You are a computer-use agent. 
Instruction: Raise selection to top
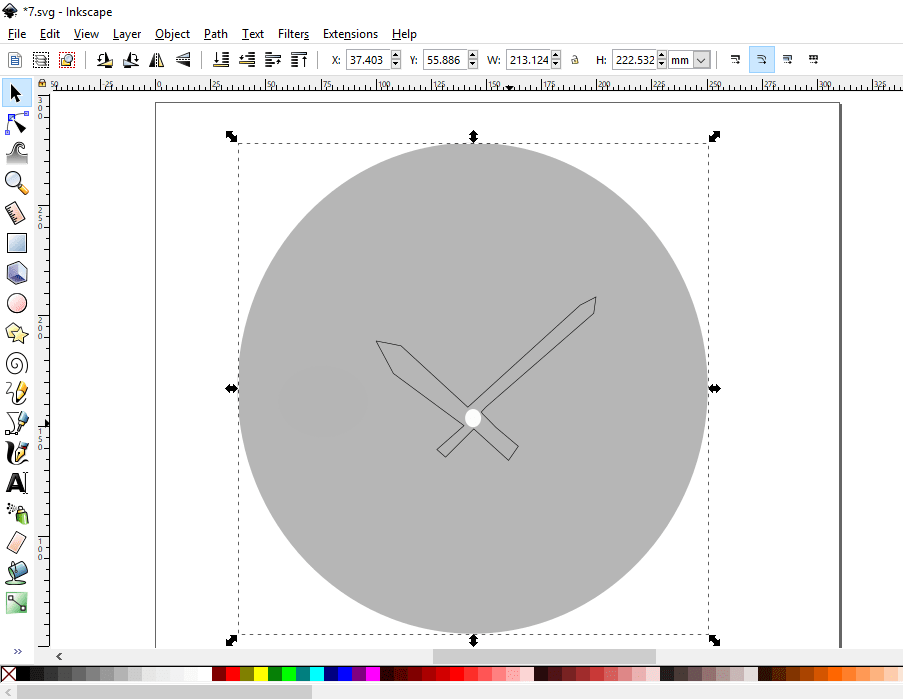tap(299, 60)
